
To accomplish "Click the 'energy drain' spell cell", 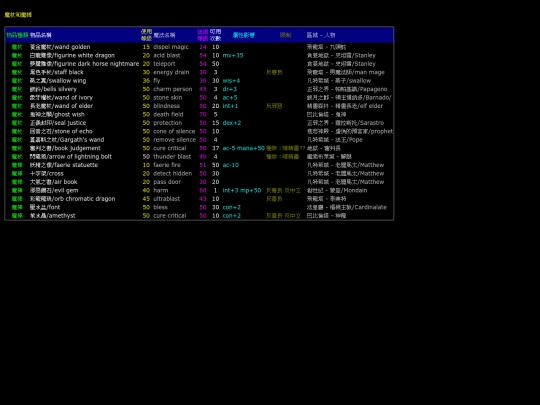I will tap(171, 72).
